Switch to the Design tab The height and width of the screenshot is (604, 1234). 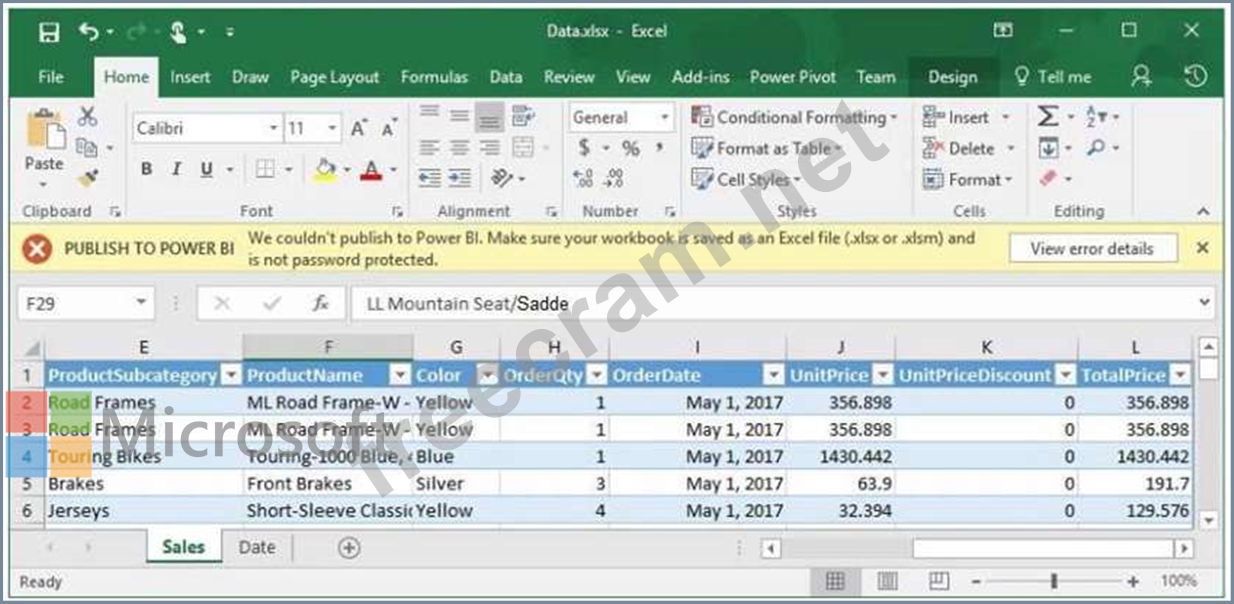click(x=952, y=77)
